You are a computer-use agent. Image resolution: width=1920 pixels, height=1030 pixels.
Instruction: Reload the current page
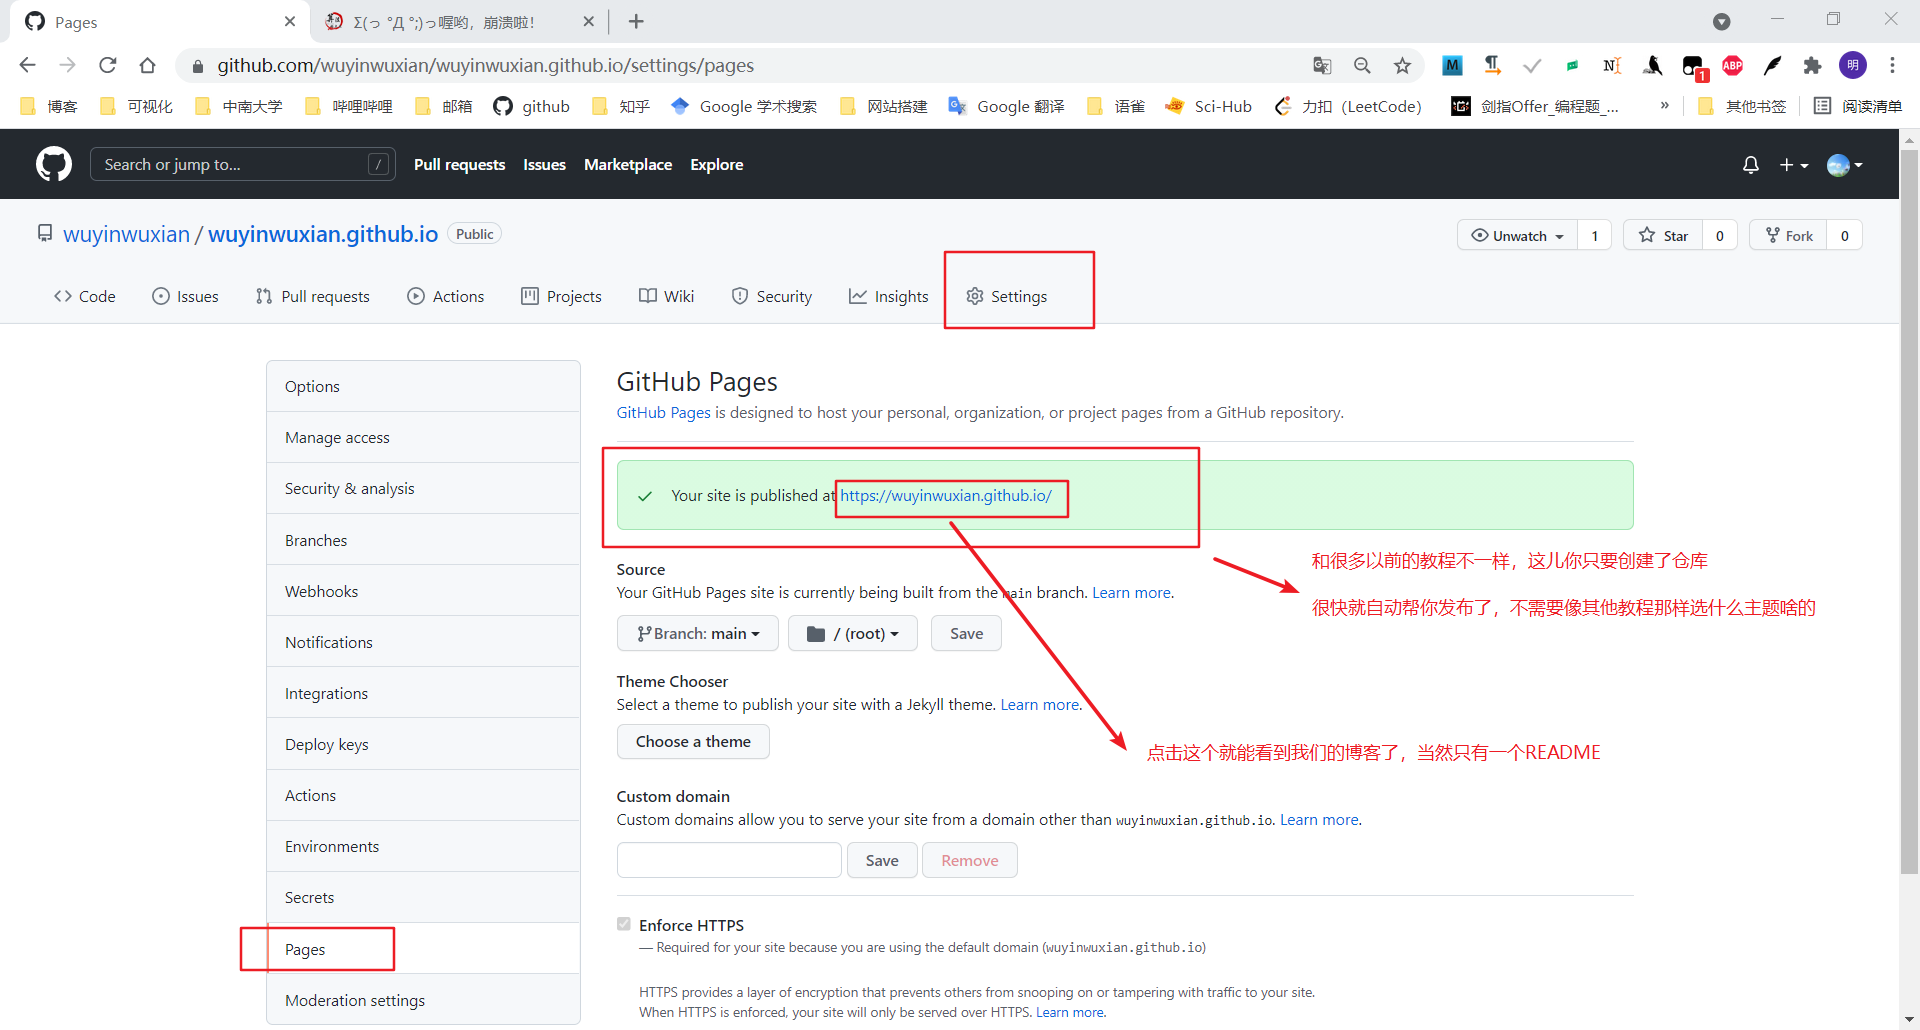pyautogui.click(x=108, y=65)
